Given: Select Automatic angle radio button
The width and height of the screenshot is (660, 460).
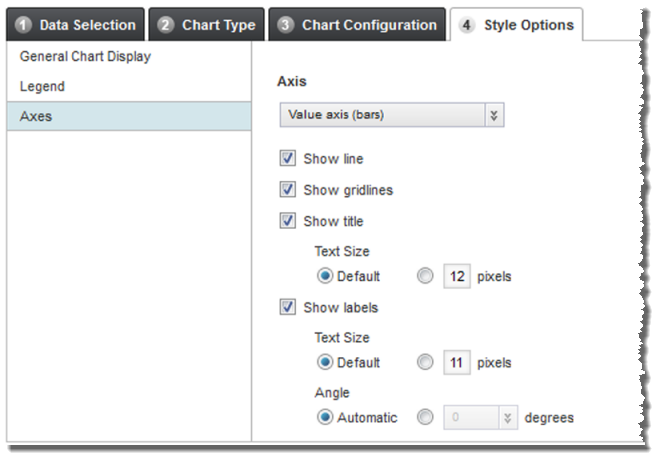Looking at the screenshot, I should 324,417.
